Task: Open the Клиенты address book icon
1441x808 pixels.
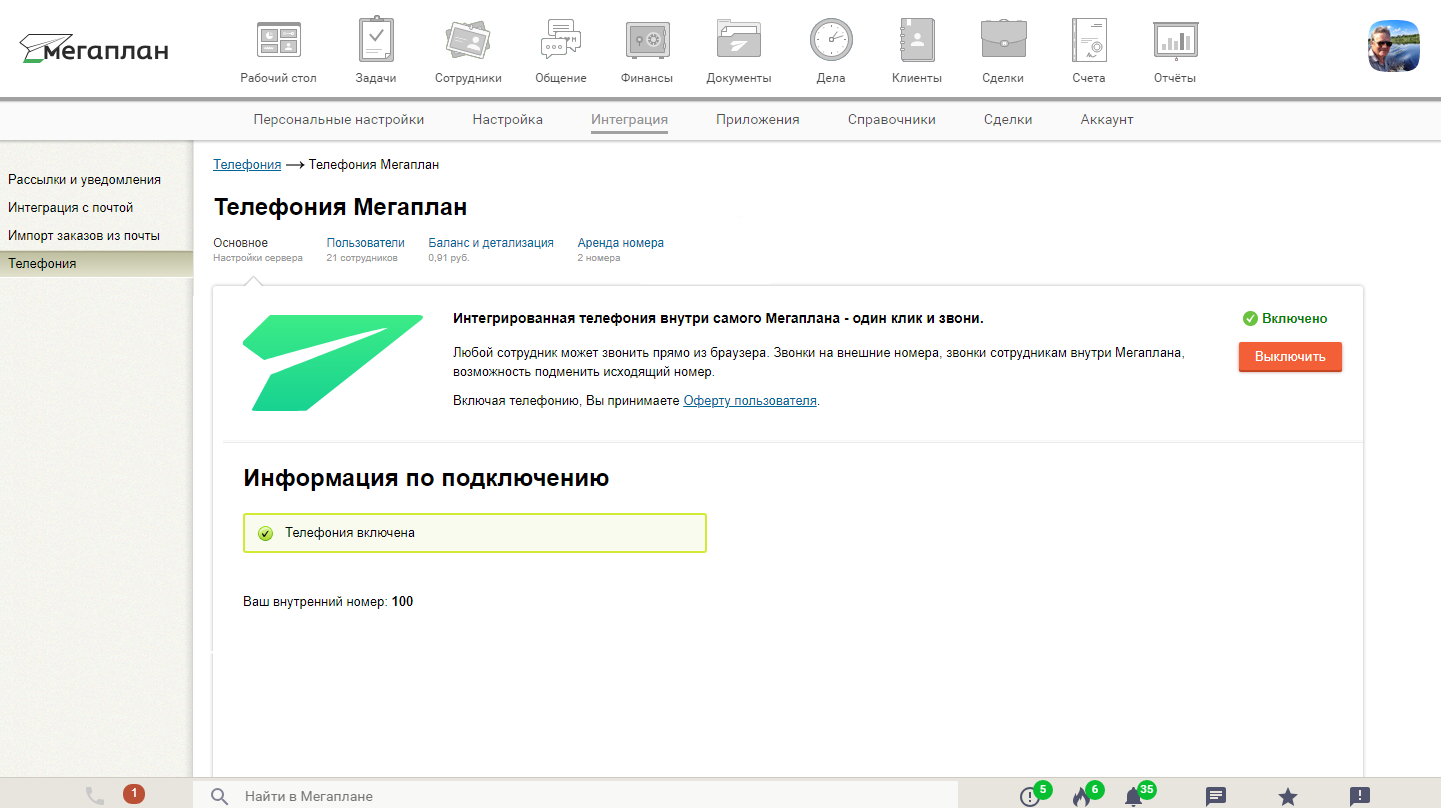Action: coord(917,40)
